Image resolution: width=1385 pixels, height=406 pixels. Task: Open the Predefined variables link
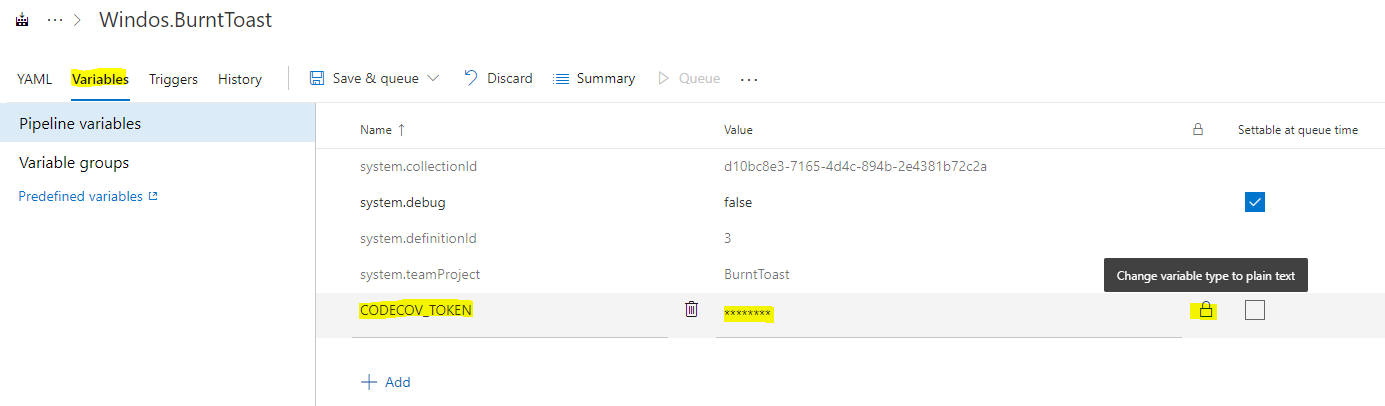pyautogui.click(x=88, y=196)
